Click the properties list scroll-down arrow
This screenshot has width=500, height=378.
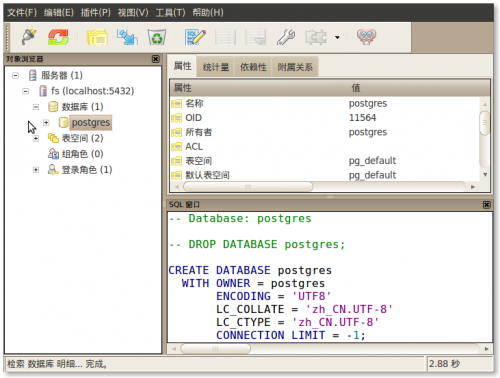click(x=485, y=175)
